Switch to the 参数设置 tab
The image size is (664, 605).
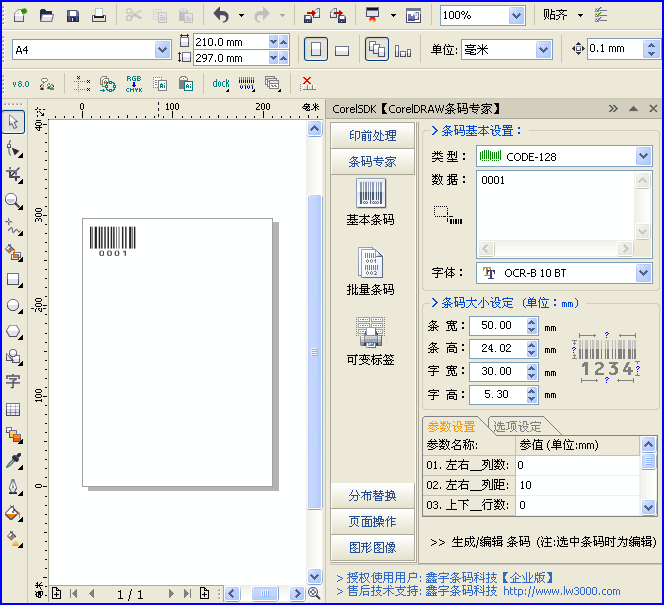coord(451,426)
